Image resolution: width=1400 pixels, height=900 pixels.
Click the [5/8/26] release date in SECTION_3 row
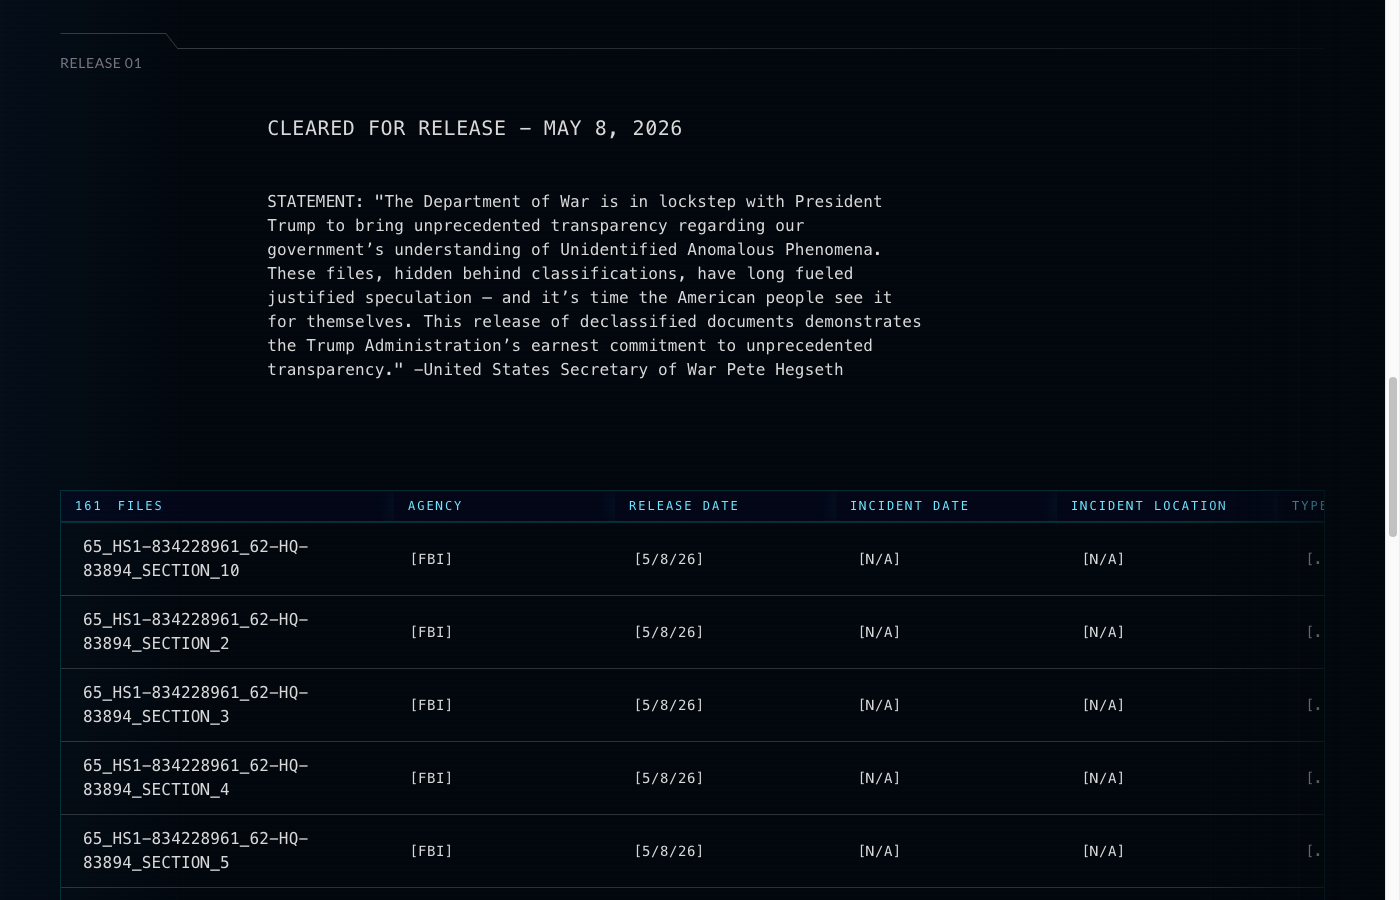[x=669, y=705]
